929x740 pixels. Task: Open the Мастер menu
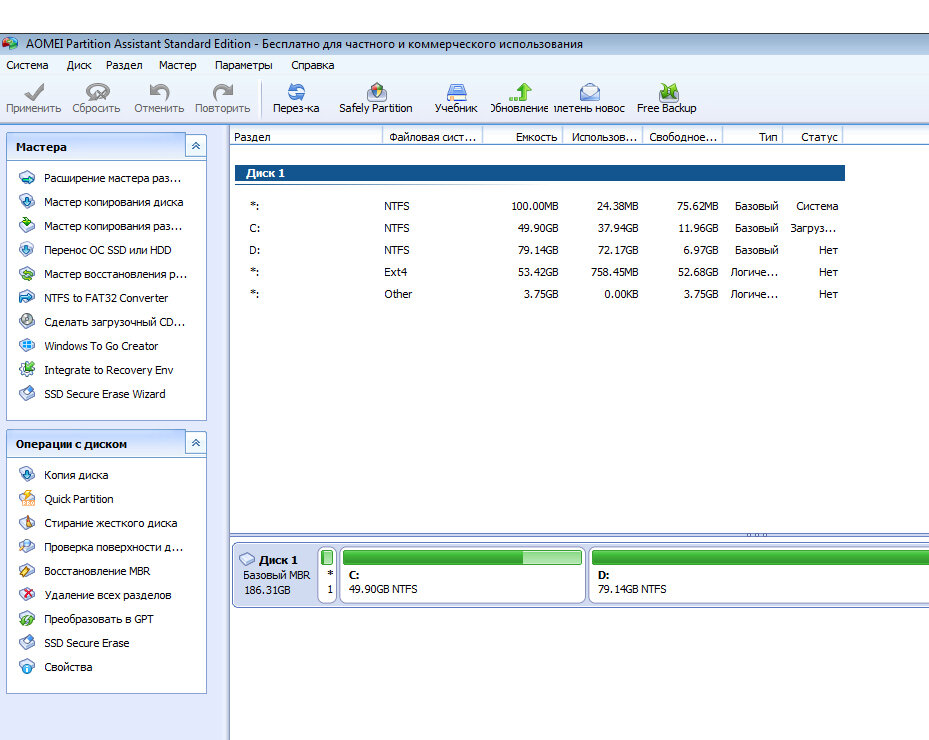(178, 65)
